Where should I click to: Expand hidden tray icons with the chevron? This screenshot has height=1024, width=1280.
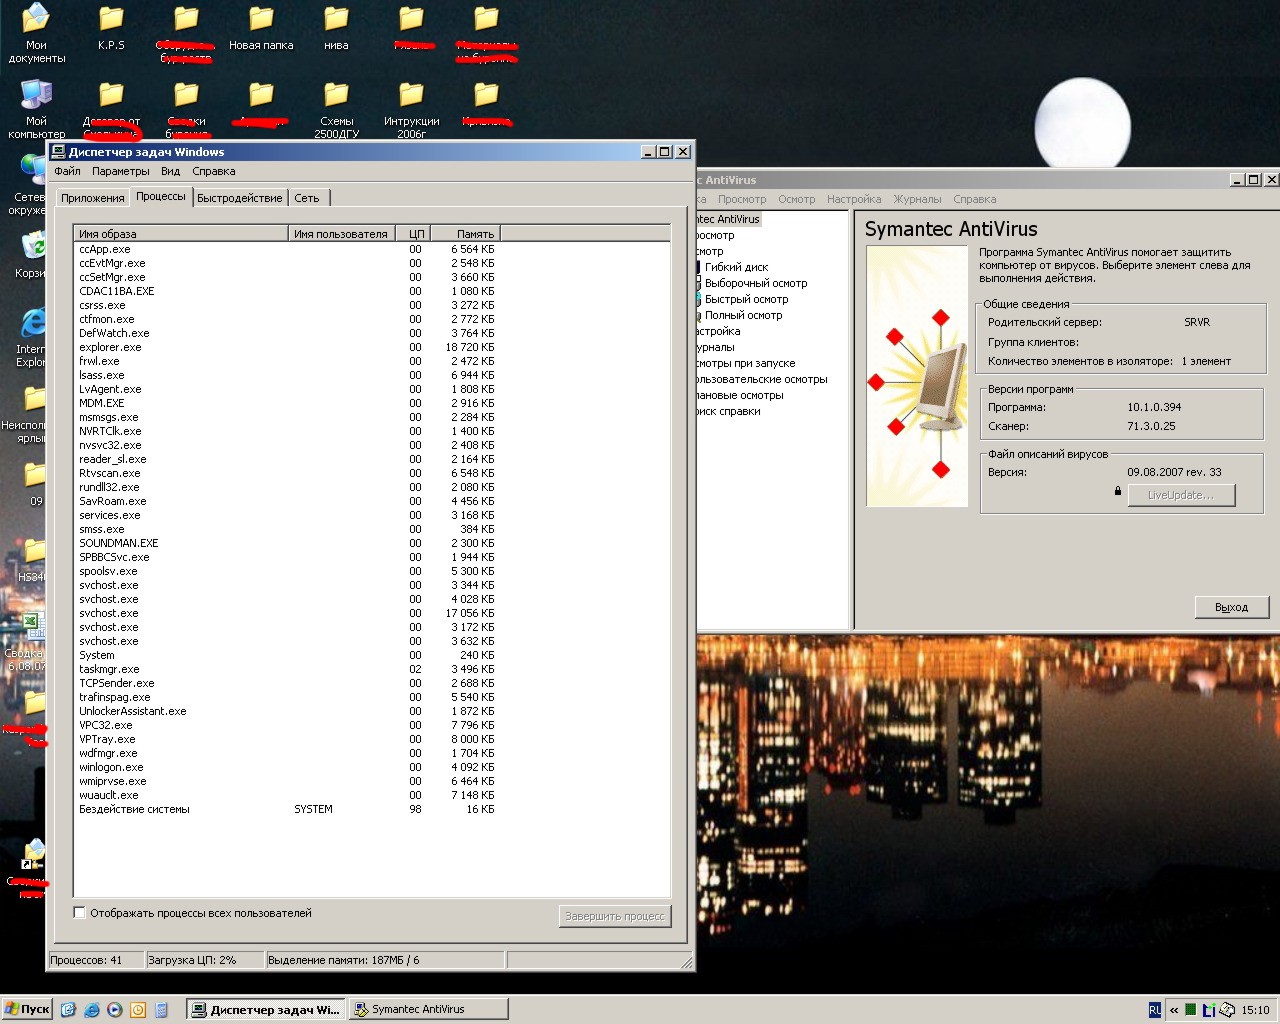tap(1174, 1010)
